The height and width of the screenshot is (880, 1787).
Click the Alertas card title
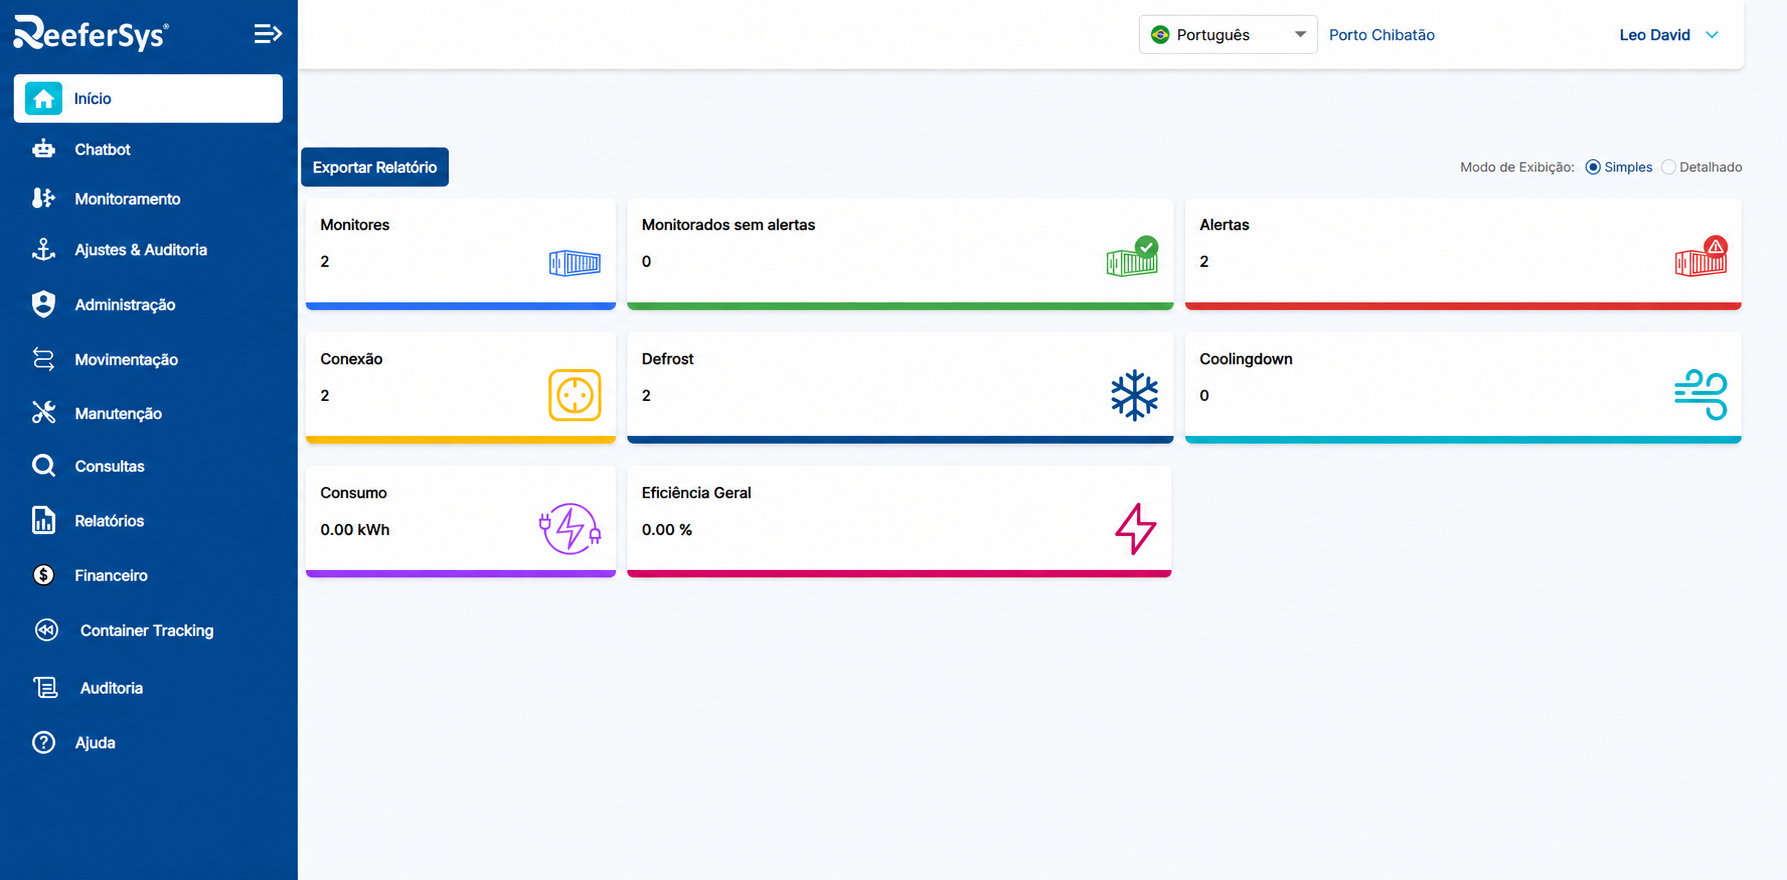click(1224, 225)
